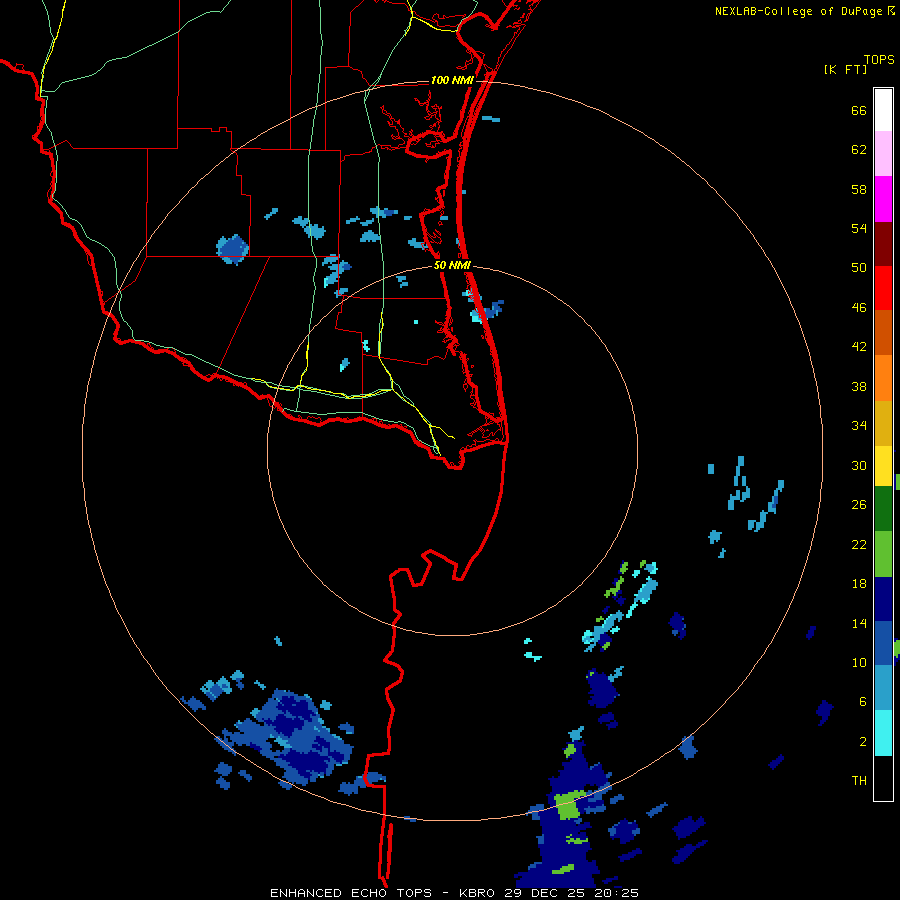Select the magenta 58 kft legend swatch
Viewport: 900px width, 900px height.
coord(883,199)
